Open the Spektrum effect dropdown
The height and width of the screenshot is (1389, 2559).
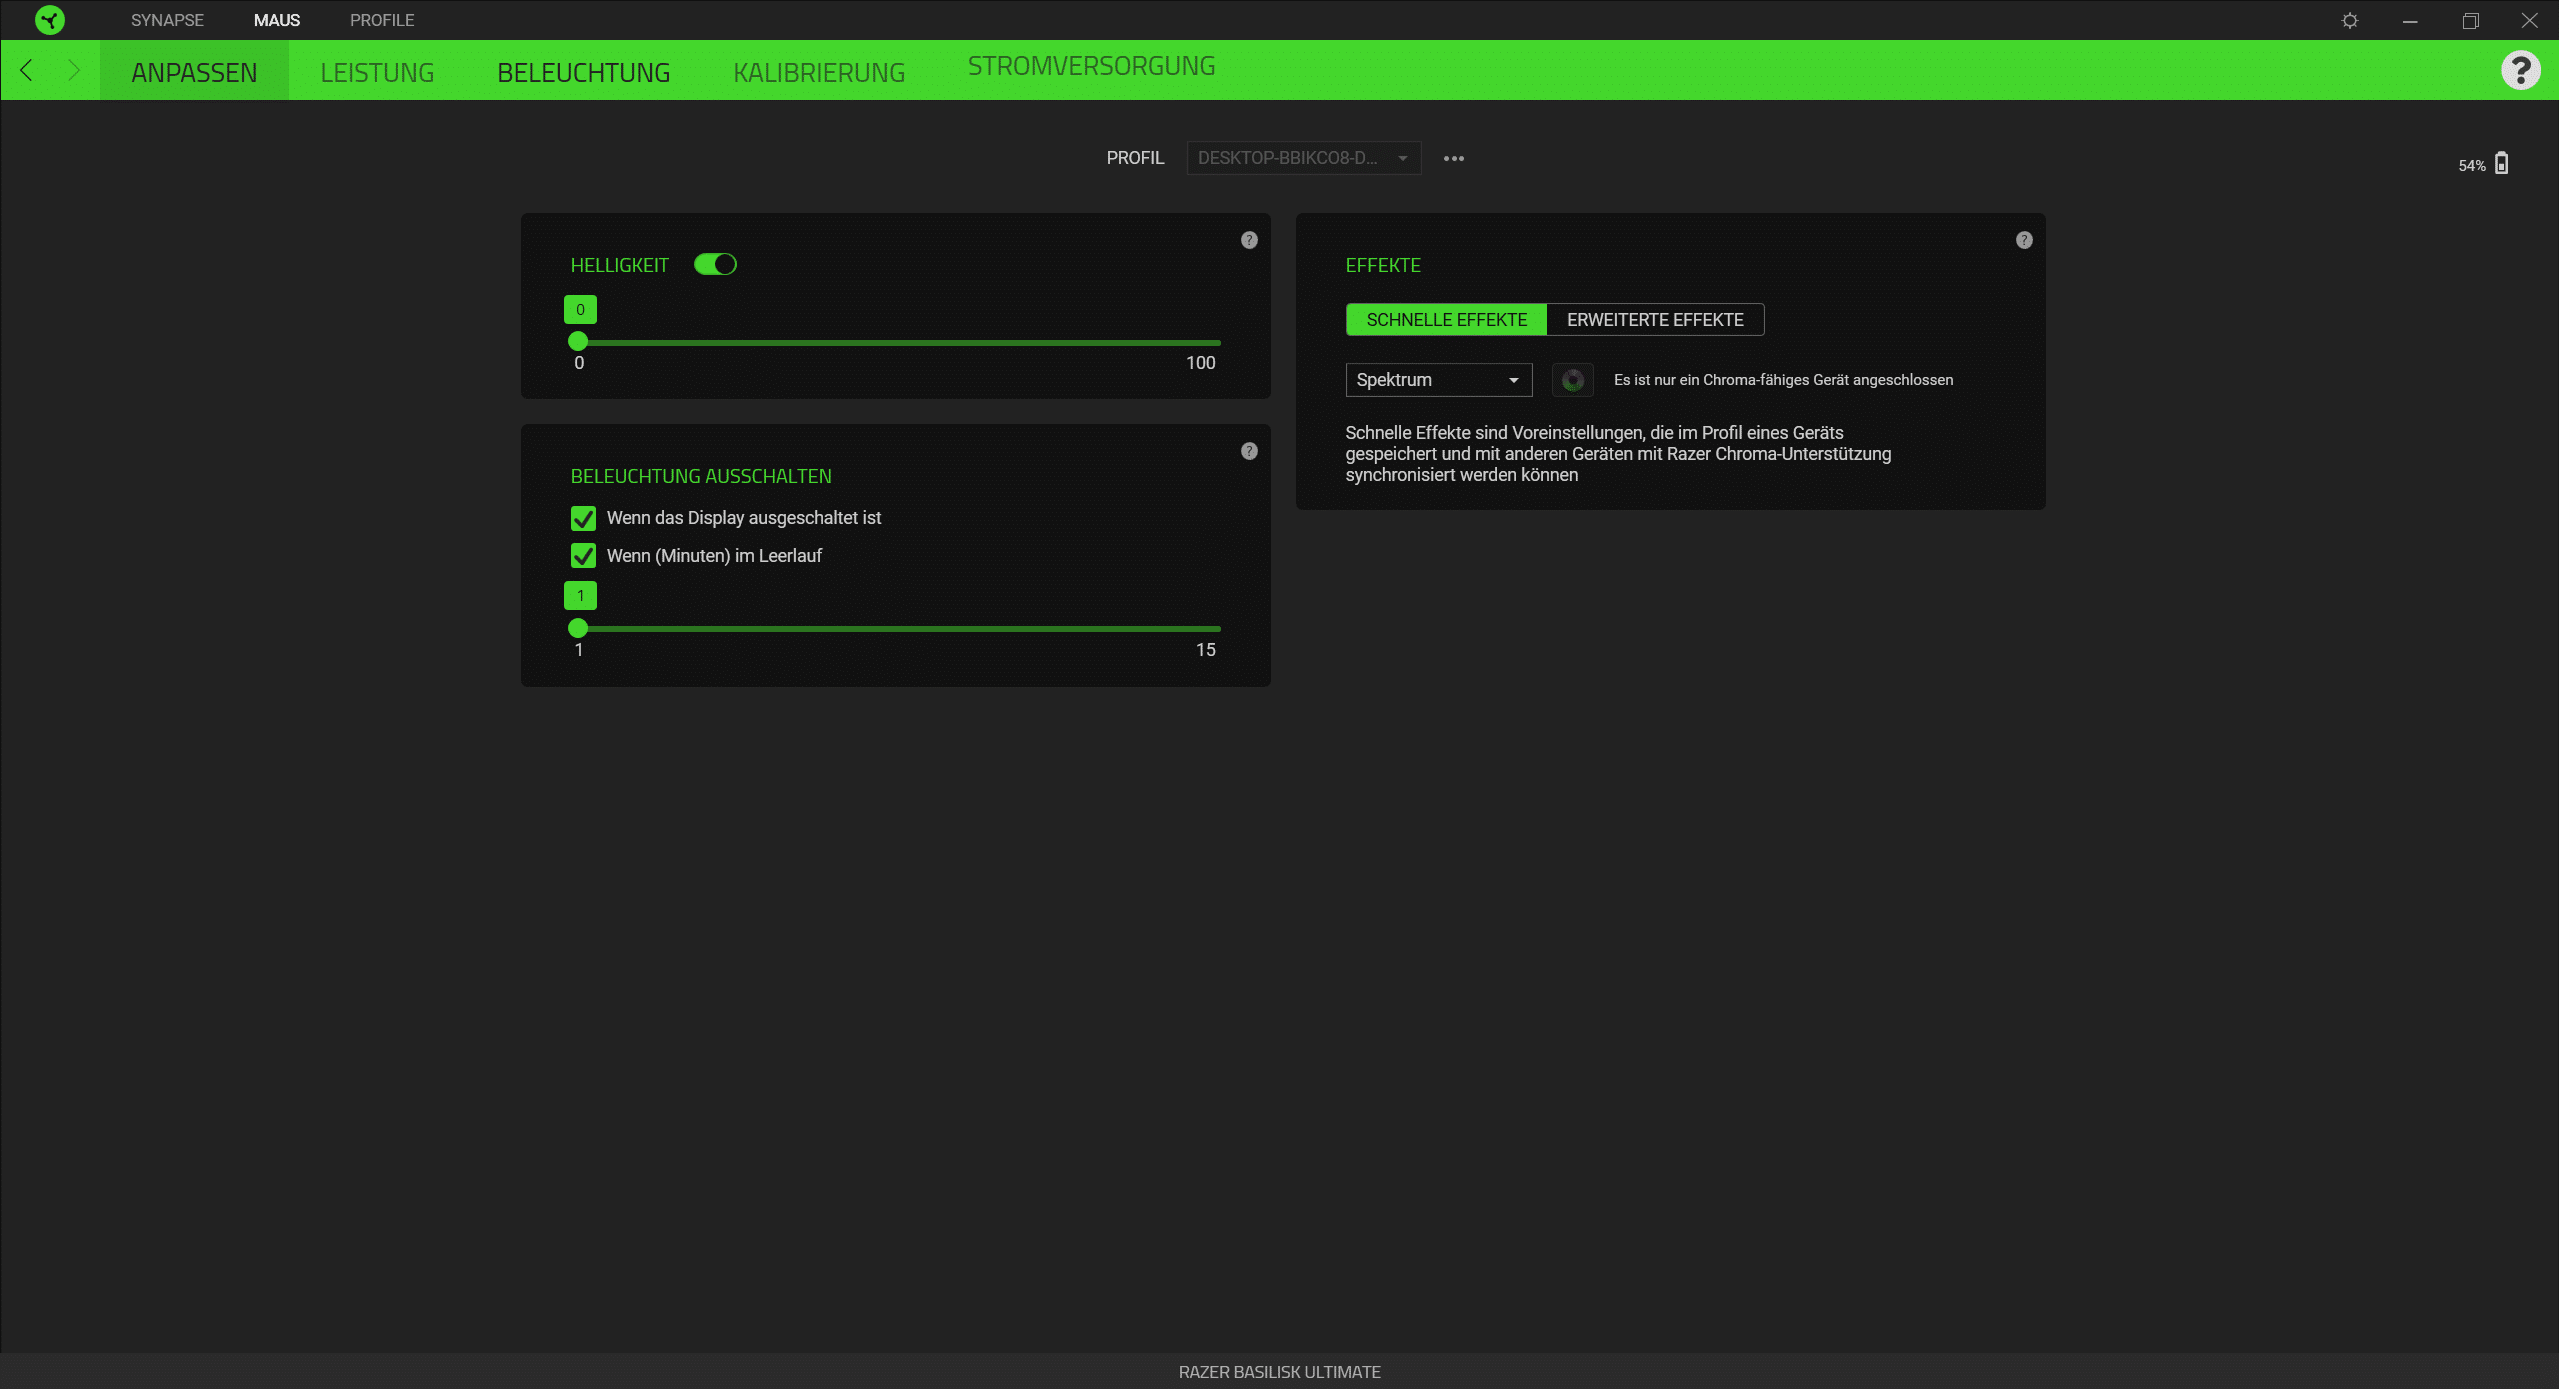pyautogui.click(x=1438, y=380)
